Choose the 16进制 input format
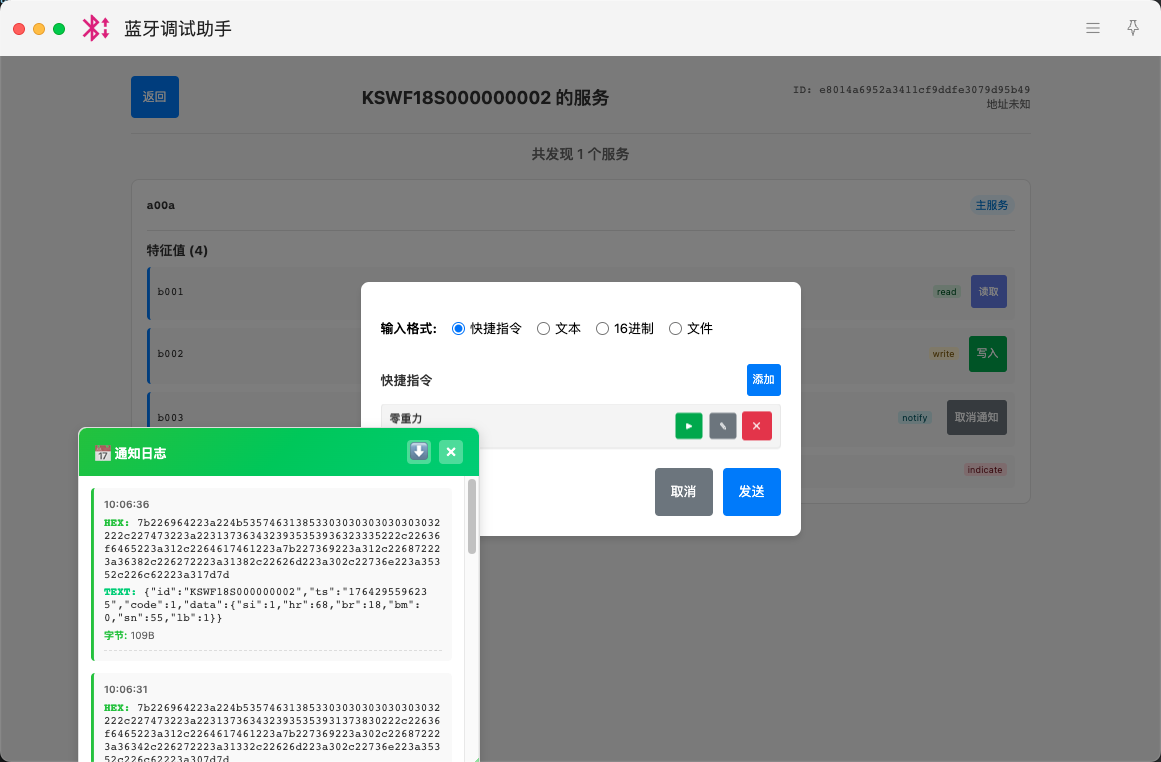Viewport: 1161px width, 762px height. 602,328
